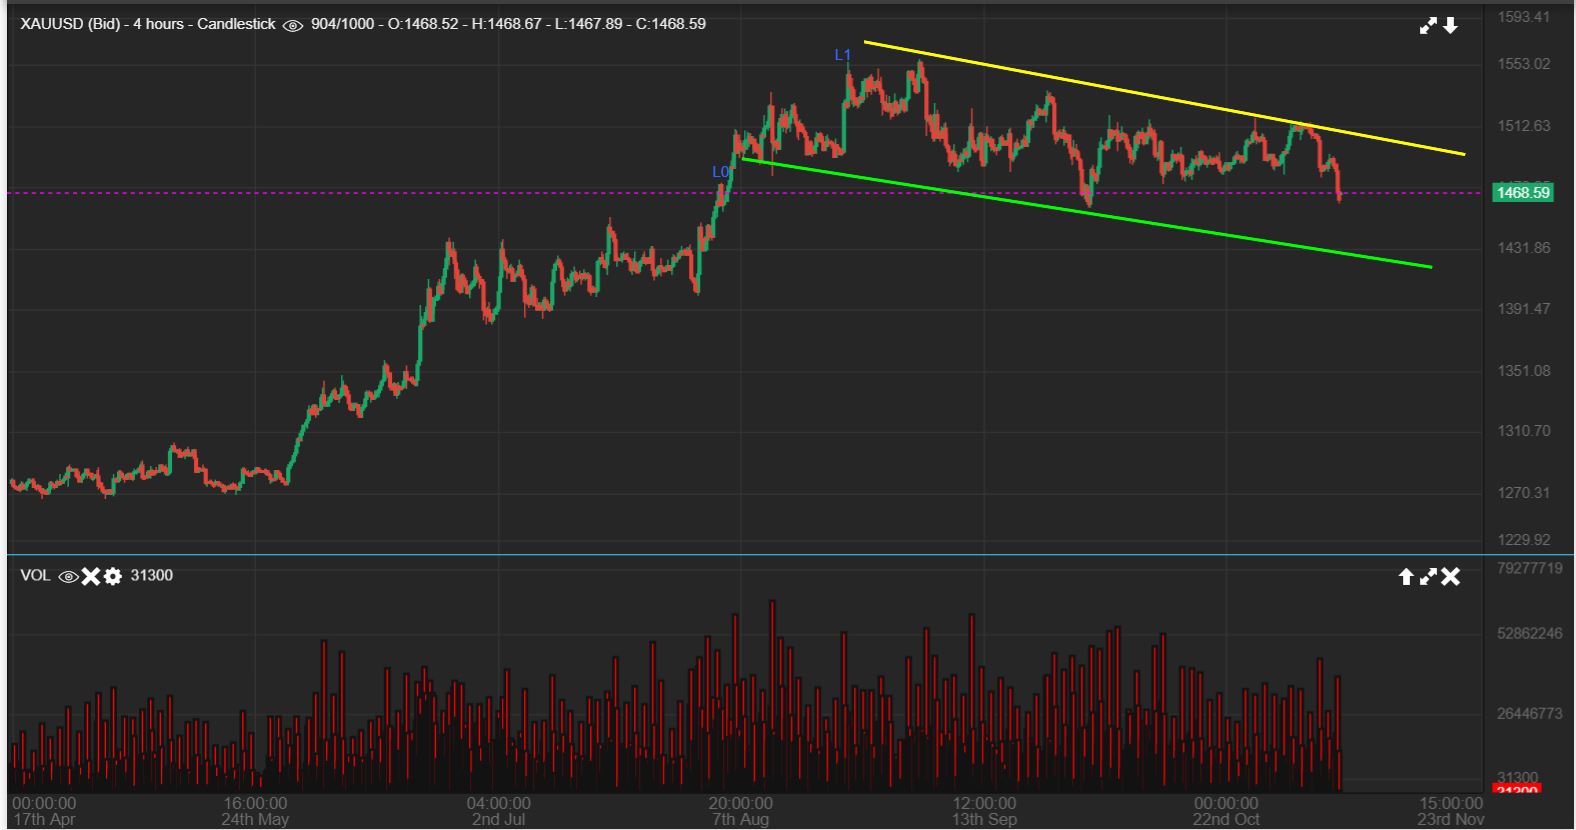The width and height of the screenshot is (1576, 830).
Task: Click the 1593.41 price axis label
Action: tap(1524, 17)
